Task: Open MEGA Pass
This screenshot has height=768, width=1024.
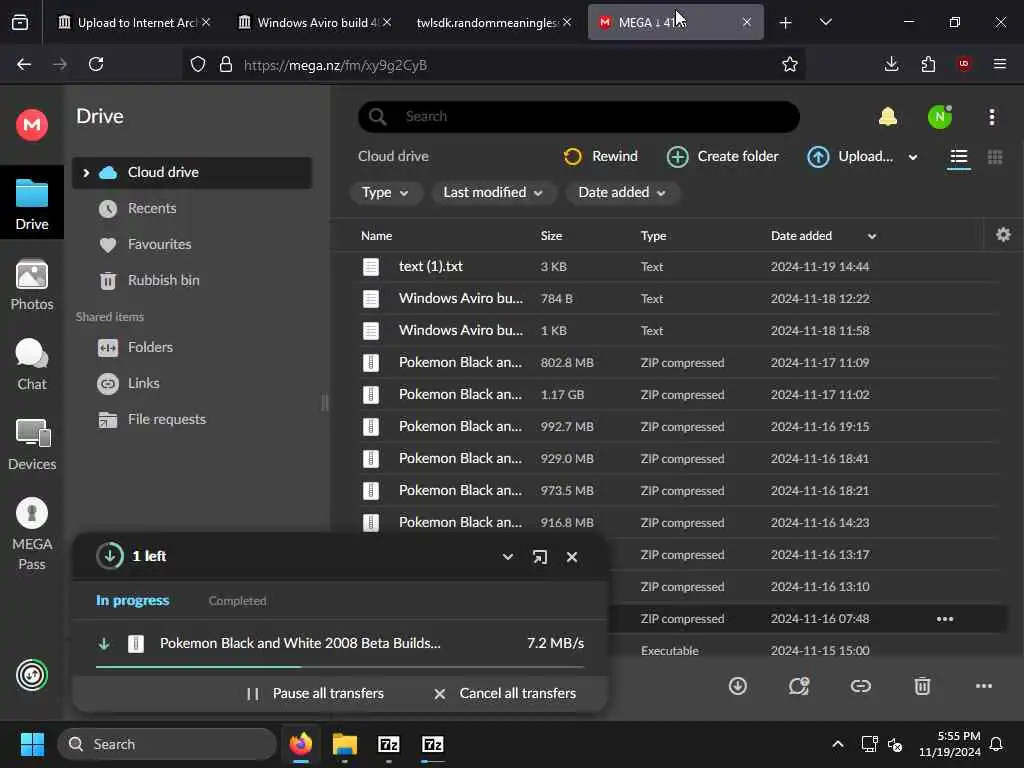Action: 31,534
